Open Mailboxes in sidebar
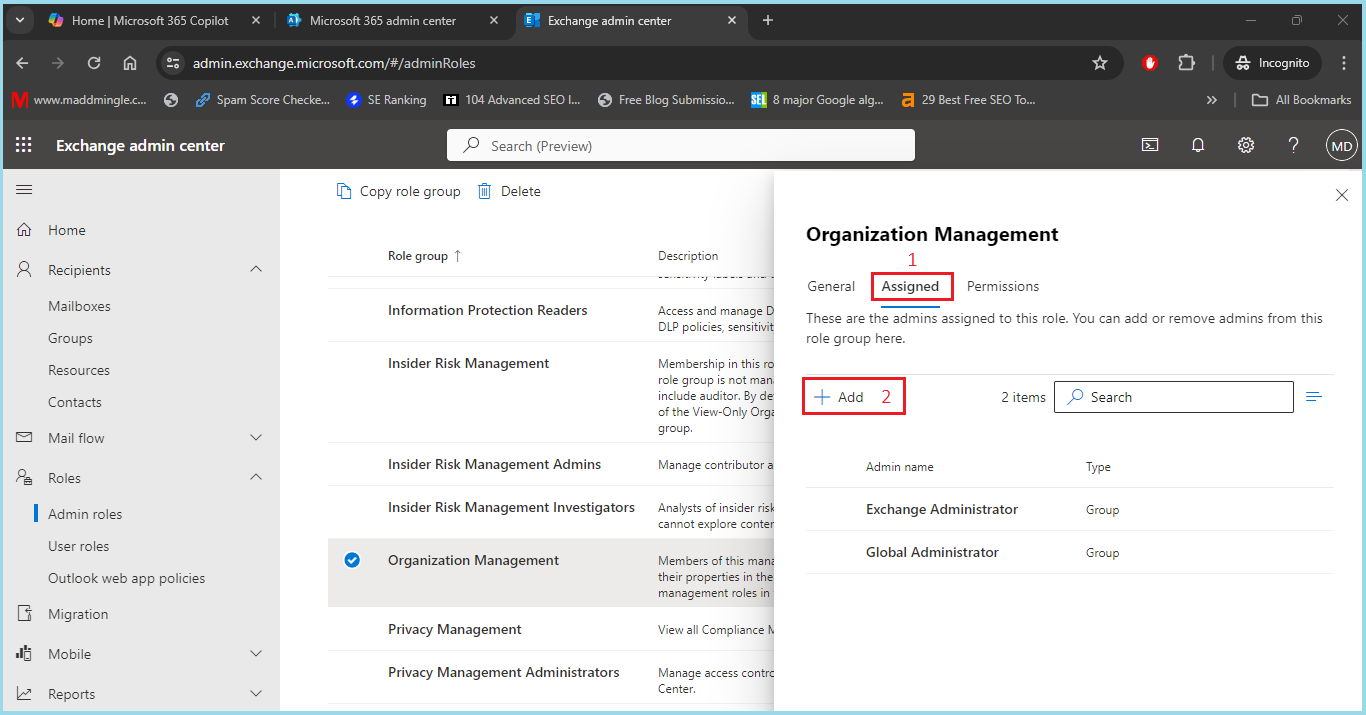Screen dimensions: 1366x715 (79, 306)
